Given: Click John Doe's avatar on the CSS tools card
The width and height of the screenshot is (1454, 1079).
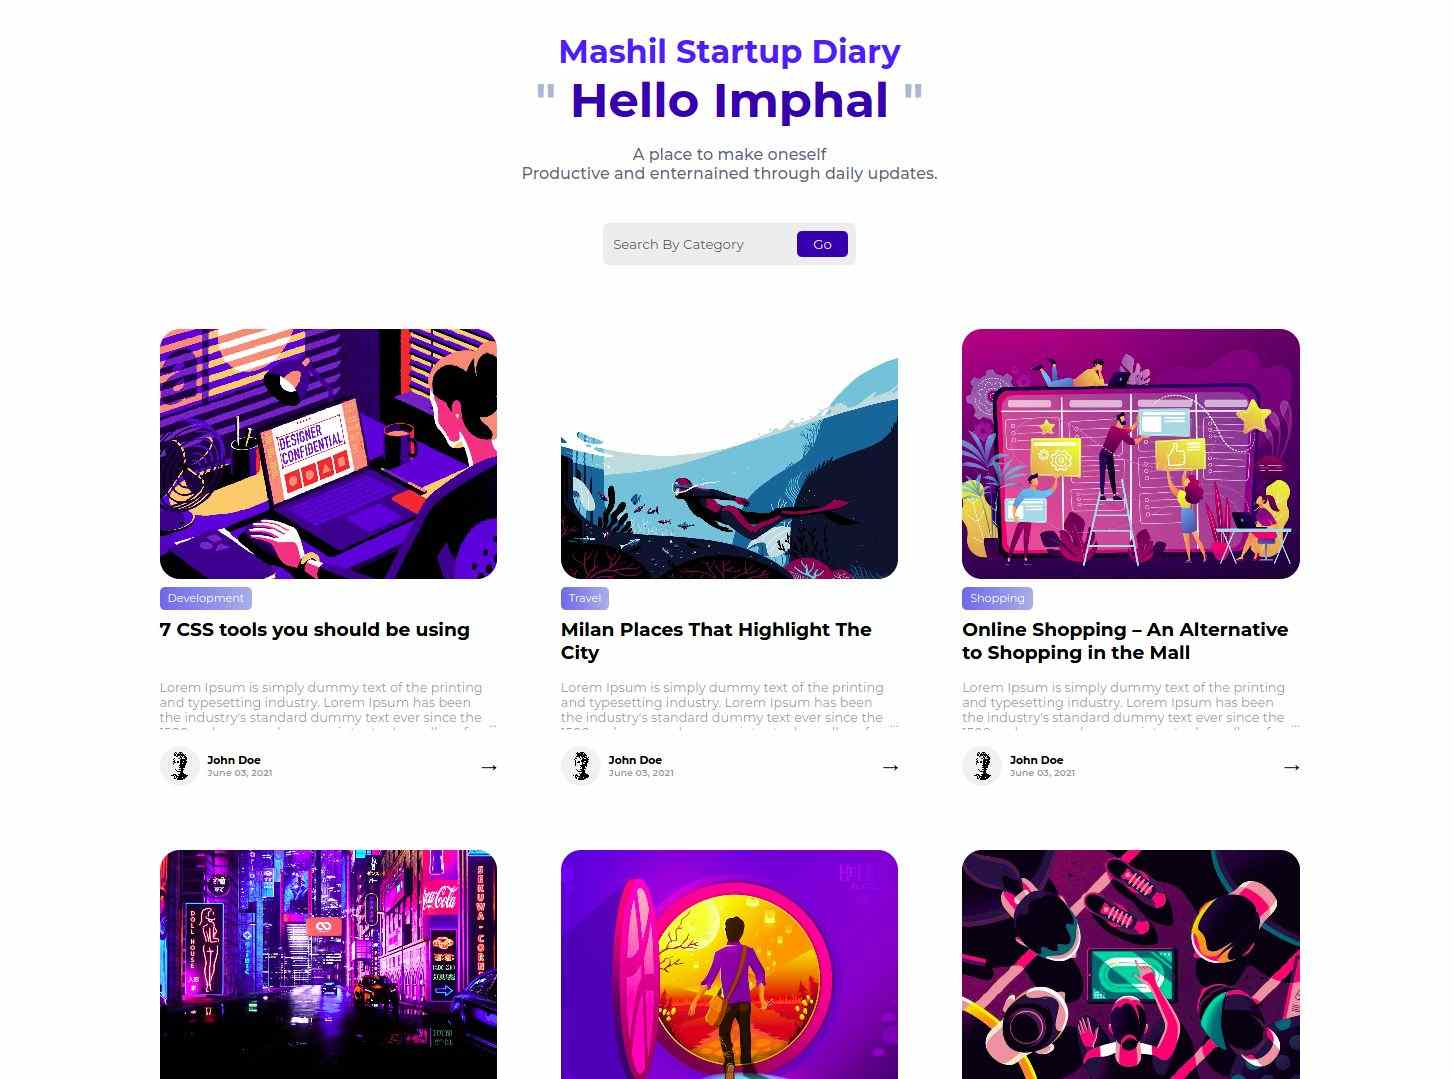Looking at the screenshot, I should (x=179, y=766).
